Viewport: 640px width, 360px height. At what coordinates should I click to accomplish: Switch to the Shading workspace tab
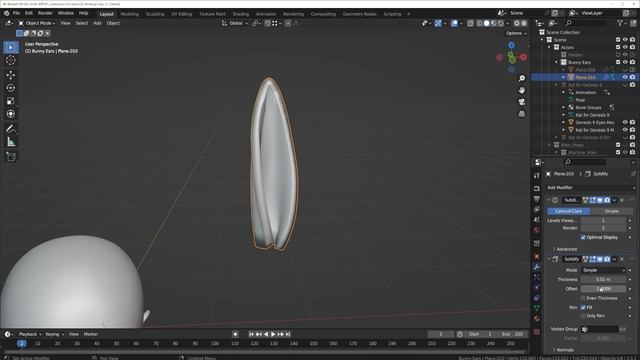coord(240,14)
